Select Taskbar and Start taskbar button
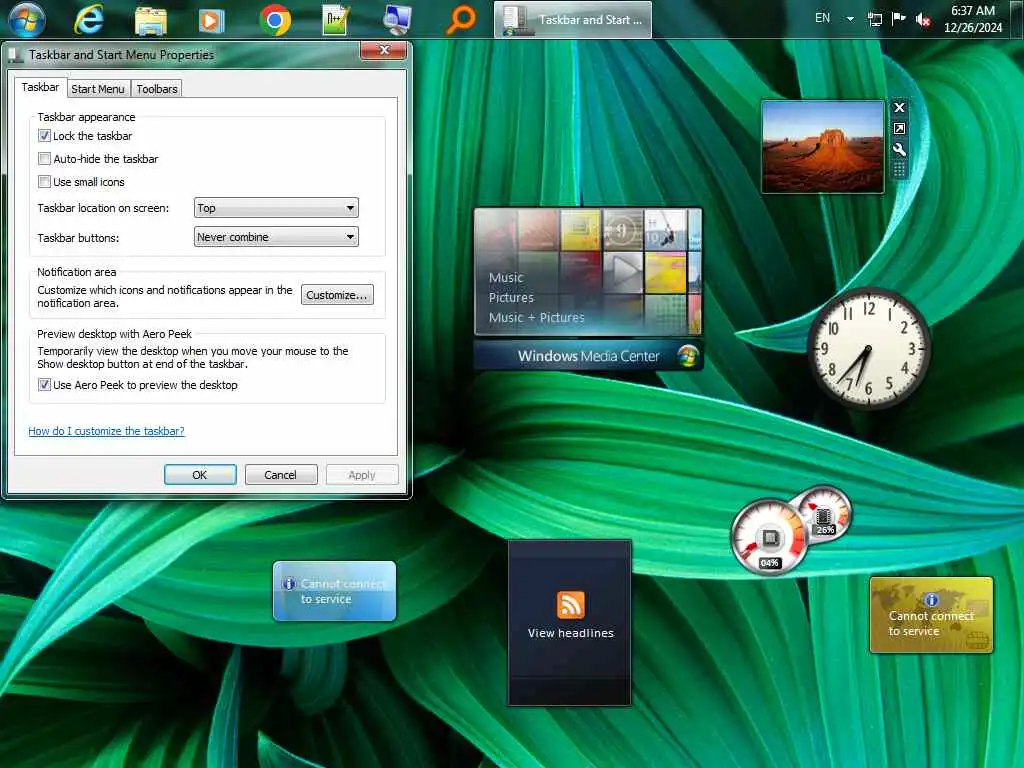Viewport: 1024px width, 768px height. tap(573, 20)
